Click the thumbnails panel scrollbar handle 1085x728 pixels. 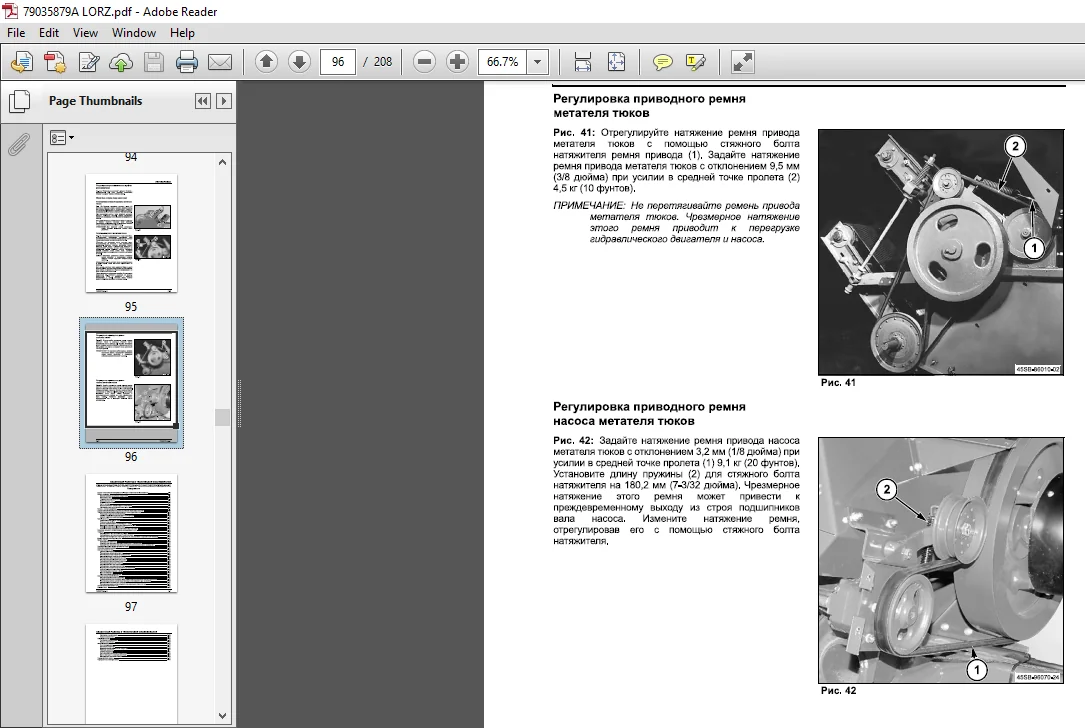222,417
